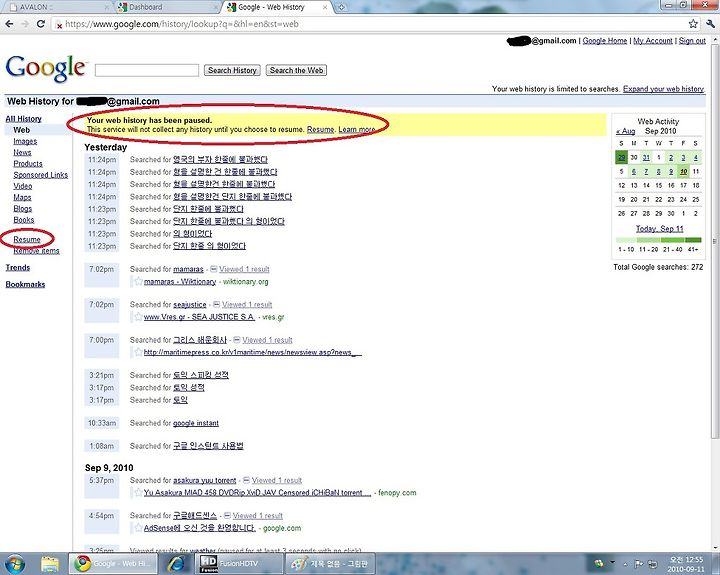
Task: Open Maps history in sidebar
Action: [x=22, y=197]
